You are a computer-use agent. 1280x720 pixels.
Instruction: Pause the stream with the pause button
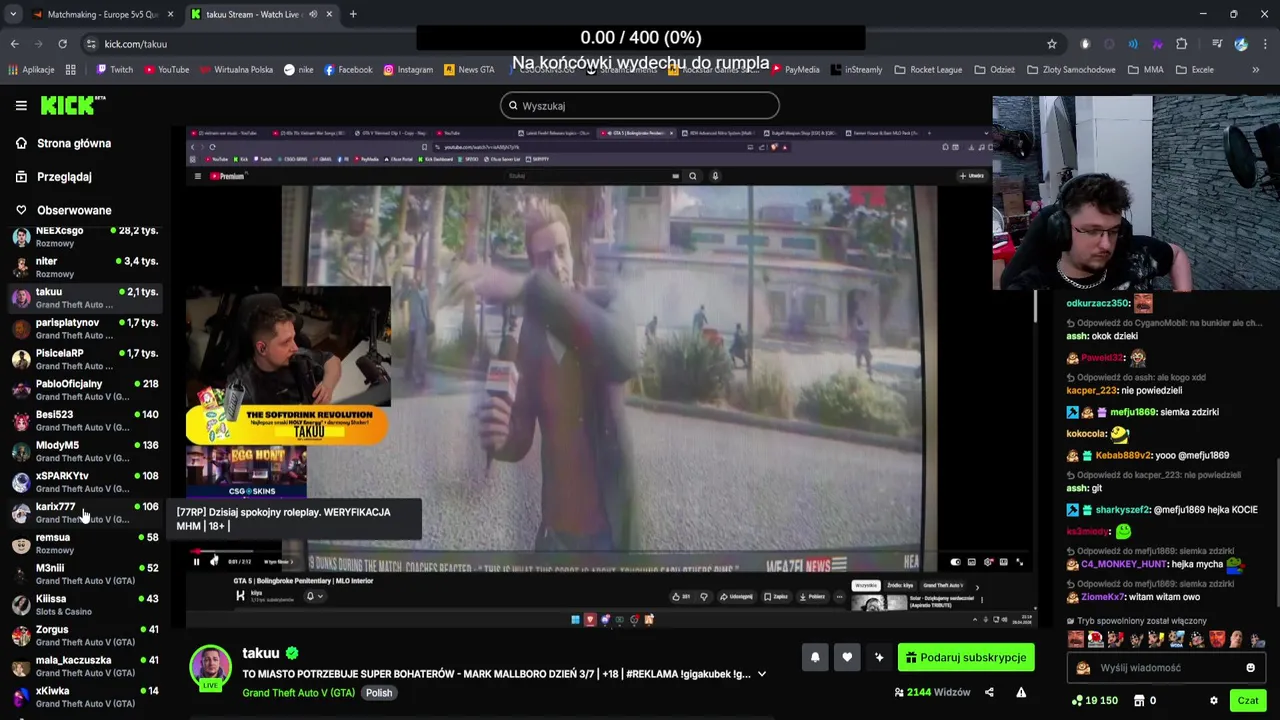[196, 562]
